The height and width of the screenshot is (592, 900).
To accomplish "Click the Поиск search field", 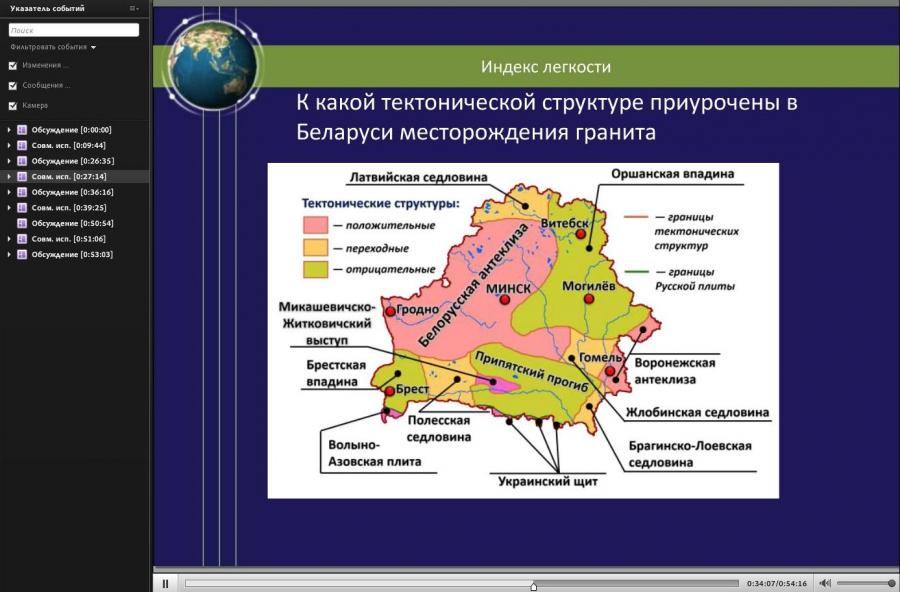I will point(73,30).
